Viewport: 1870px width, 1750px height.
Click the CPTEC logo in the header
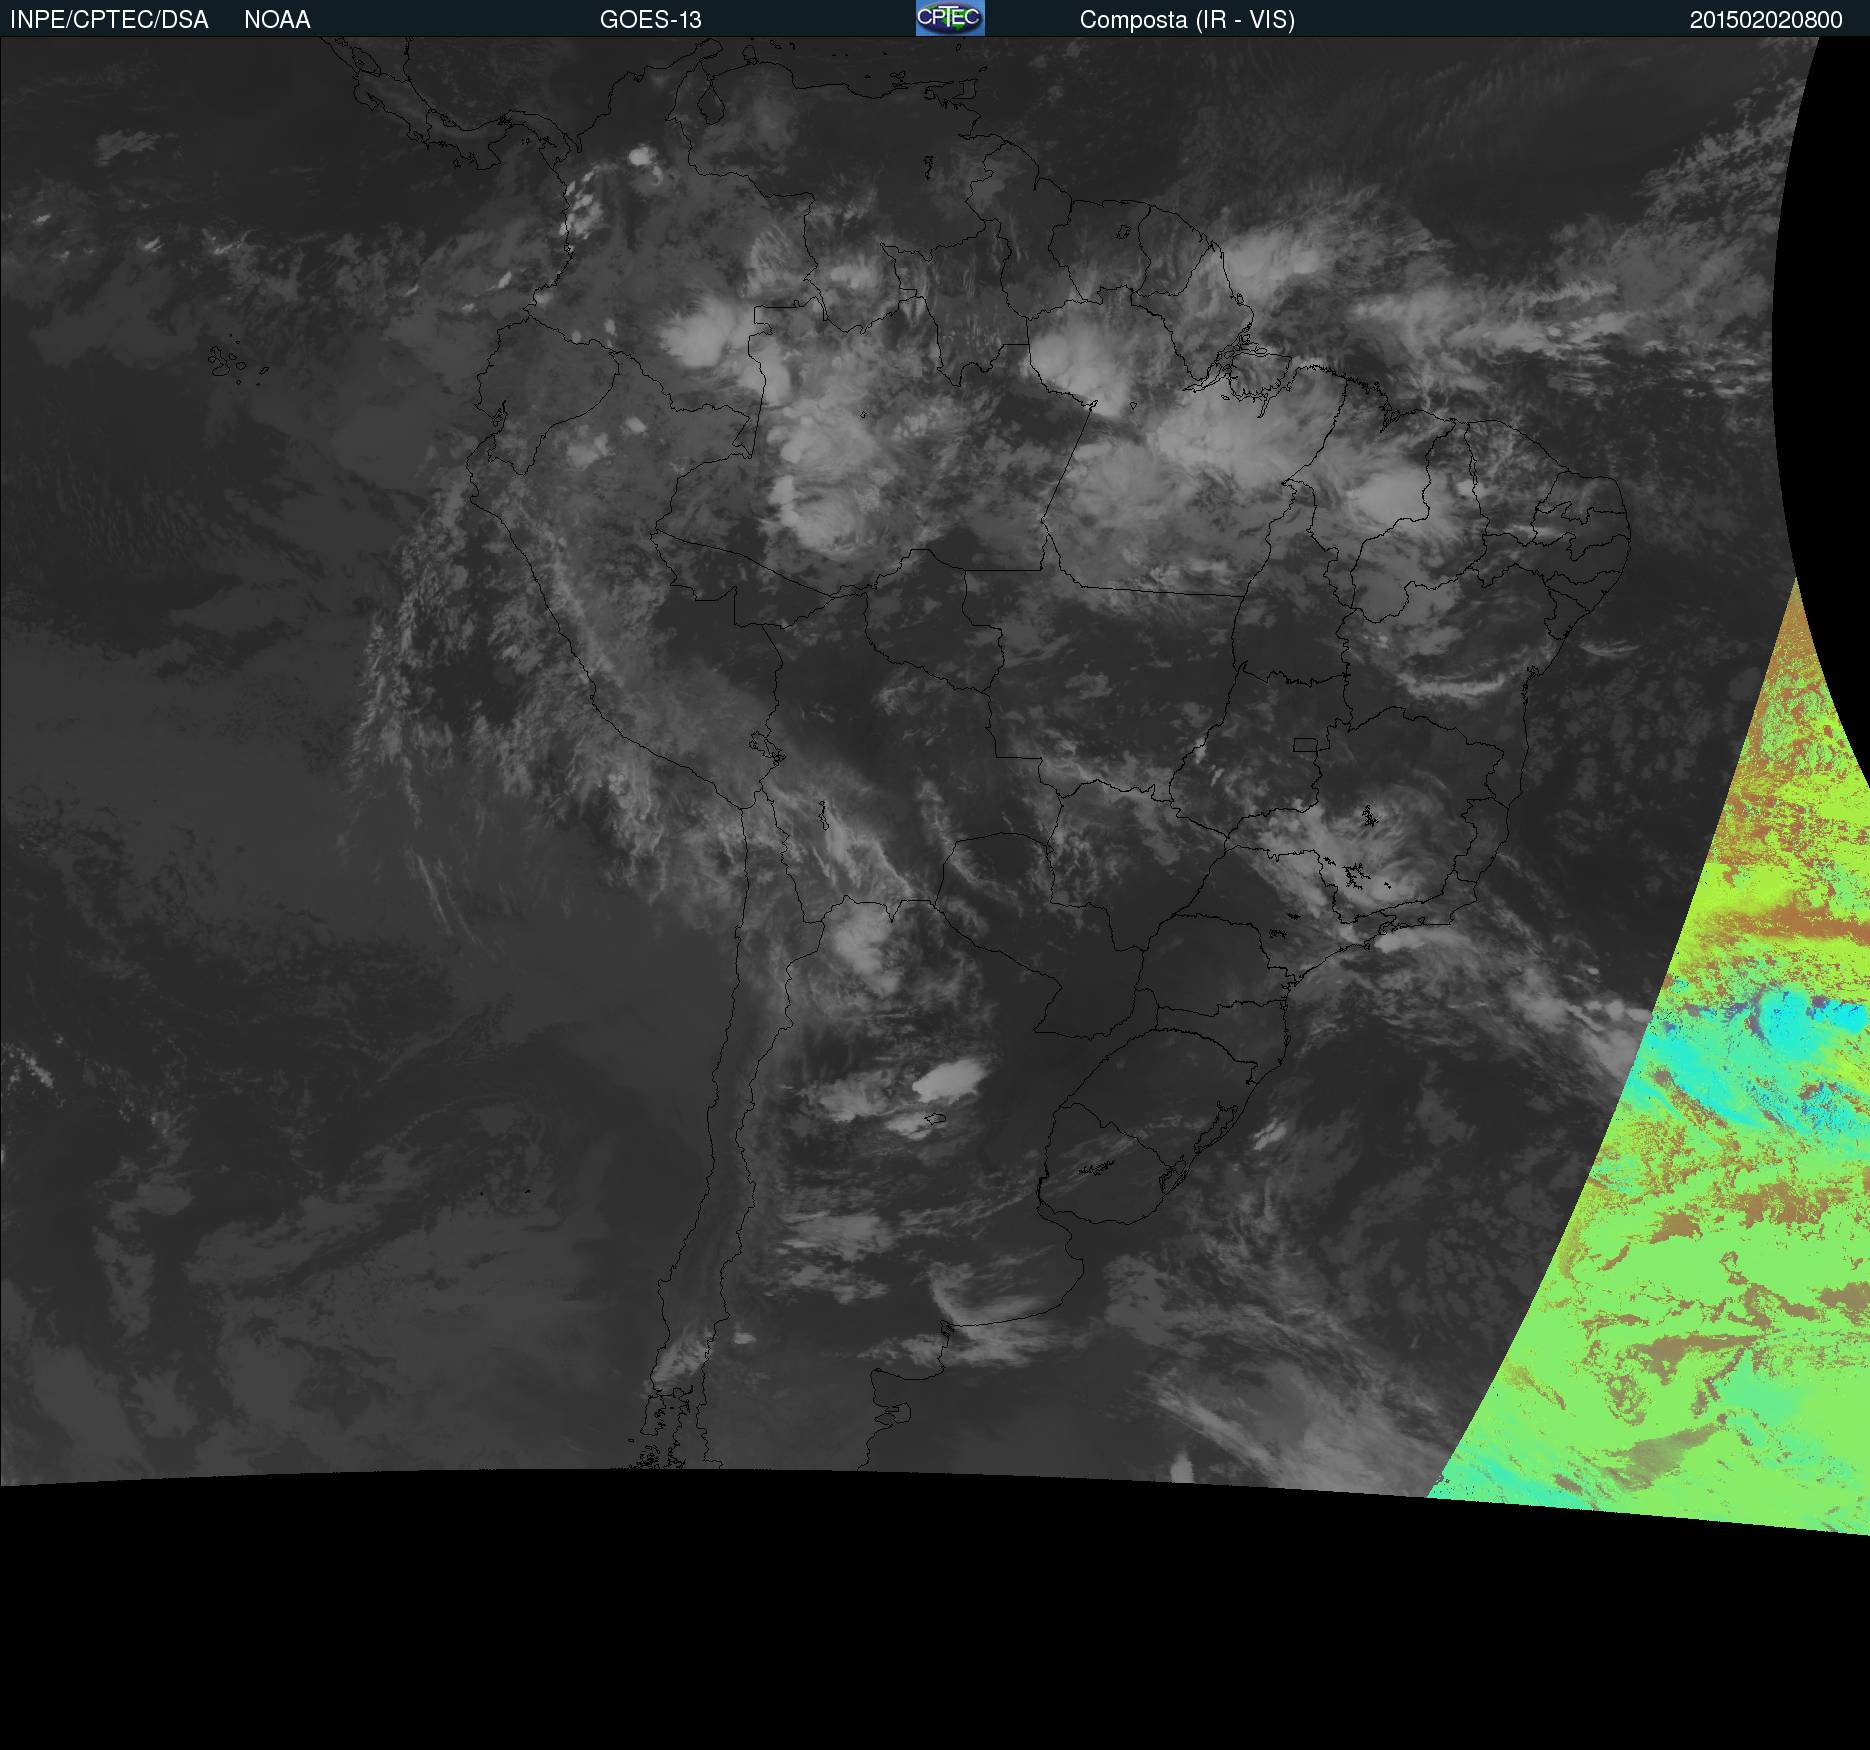tap(950, 18)
